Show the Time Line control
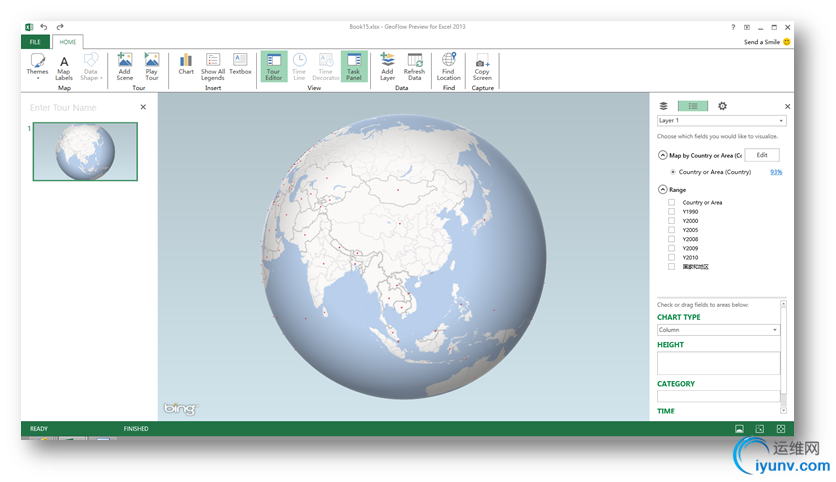Viewport: 836px width, 482px height. (299, 67)
